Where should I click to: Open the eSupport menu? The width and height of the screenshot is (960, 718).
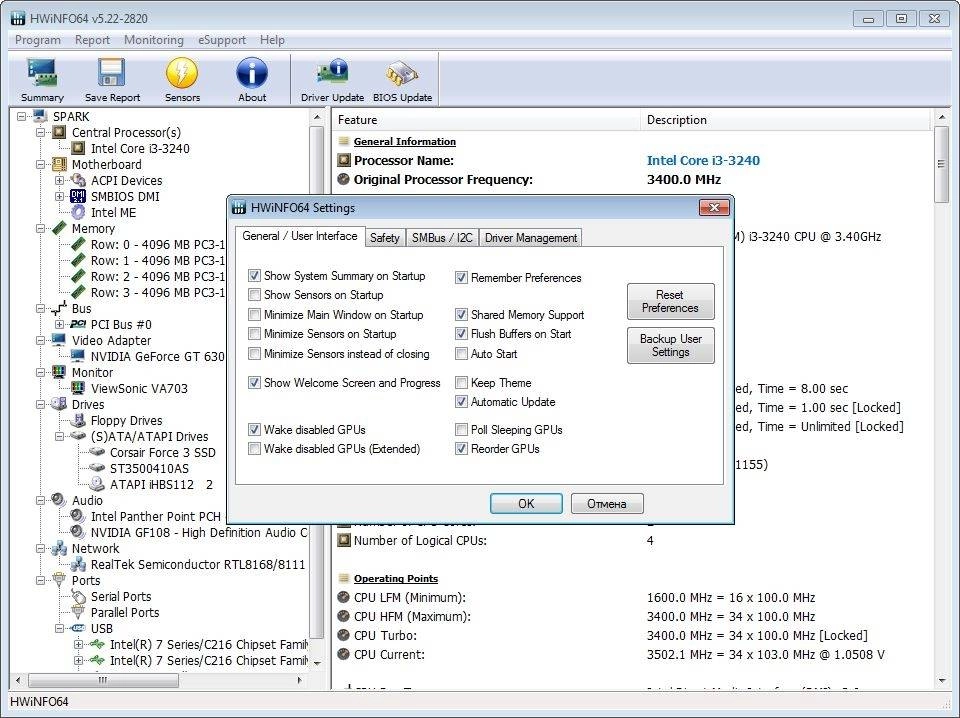[x=222, y=40]
